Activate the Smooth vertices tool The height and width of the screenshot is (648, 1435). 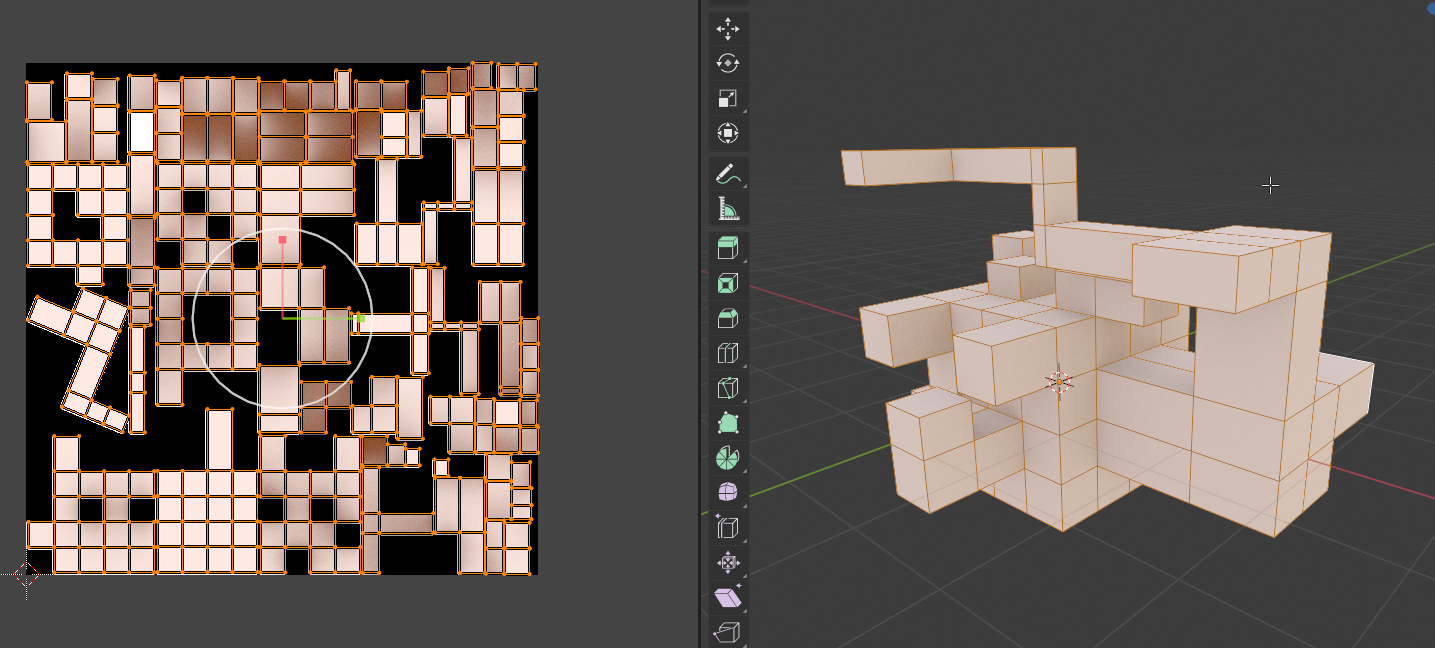point(728,492)
